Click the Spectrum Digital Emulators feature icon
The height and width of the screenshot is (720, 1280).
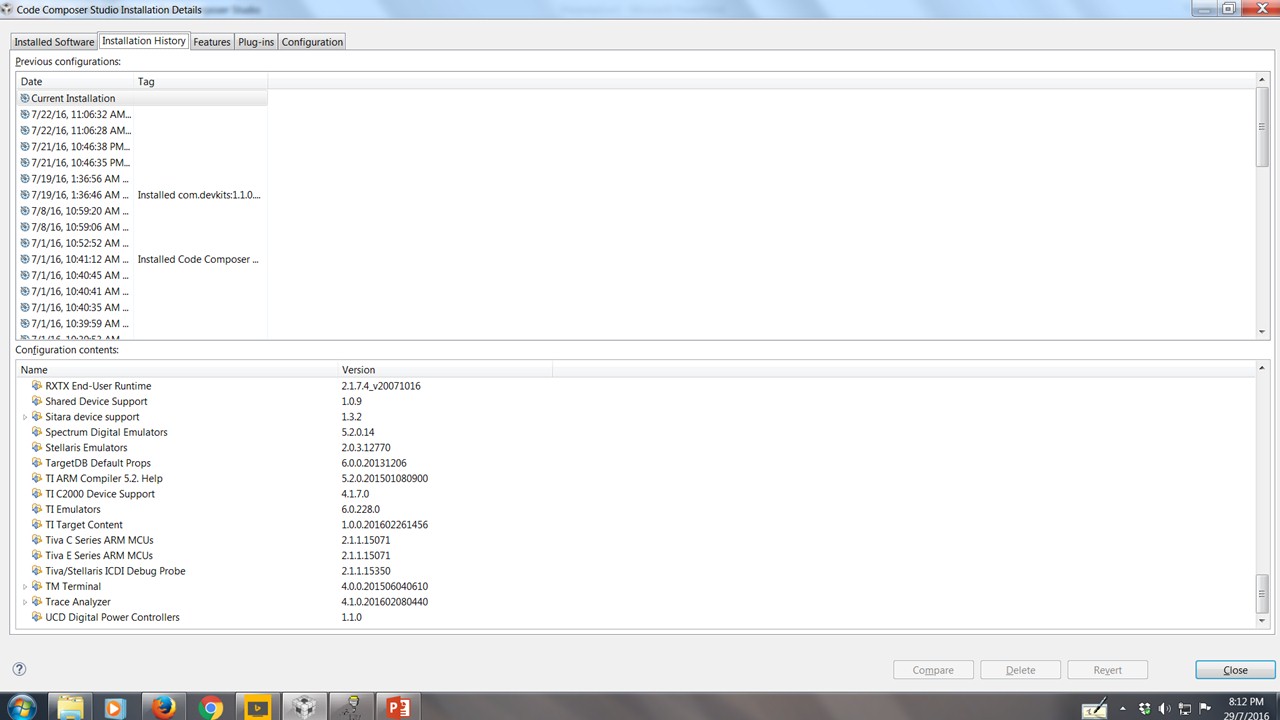pyautogui.click(x=37, y=432)
